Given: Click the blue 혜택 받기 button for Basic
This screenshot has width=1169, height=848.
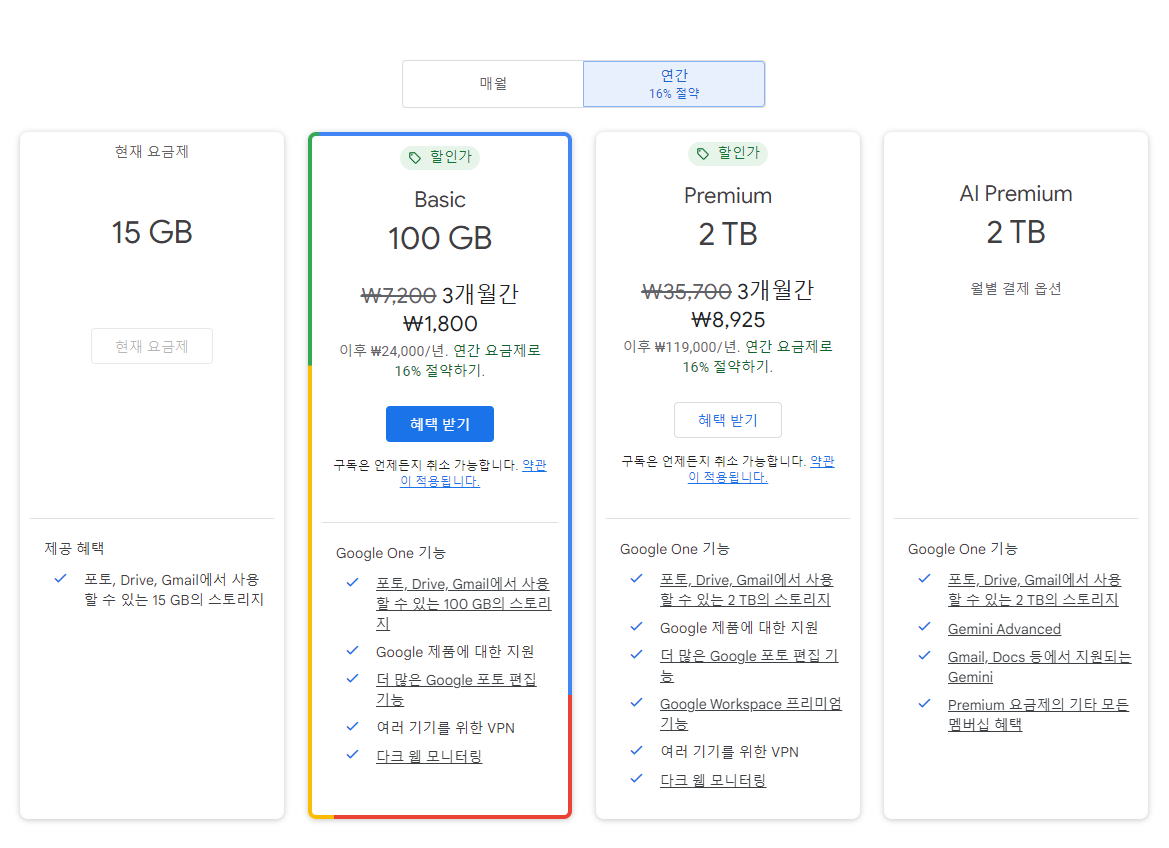Looking at the screenshot, I should tap(440, 424).
